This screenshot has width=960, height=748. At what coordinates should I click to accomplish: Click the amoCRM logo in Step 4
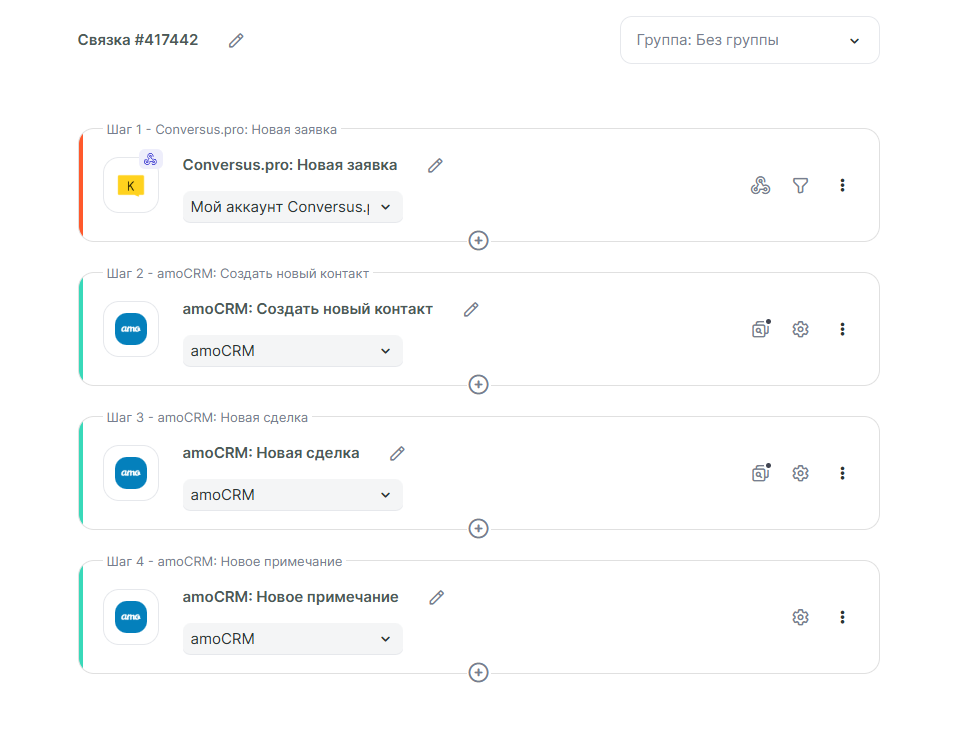[x=131, y=617]
